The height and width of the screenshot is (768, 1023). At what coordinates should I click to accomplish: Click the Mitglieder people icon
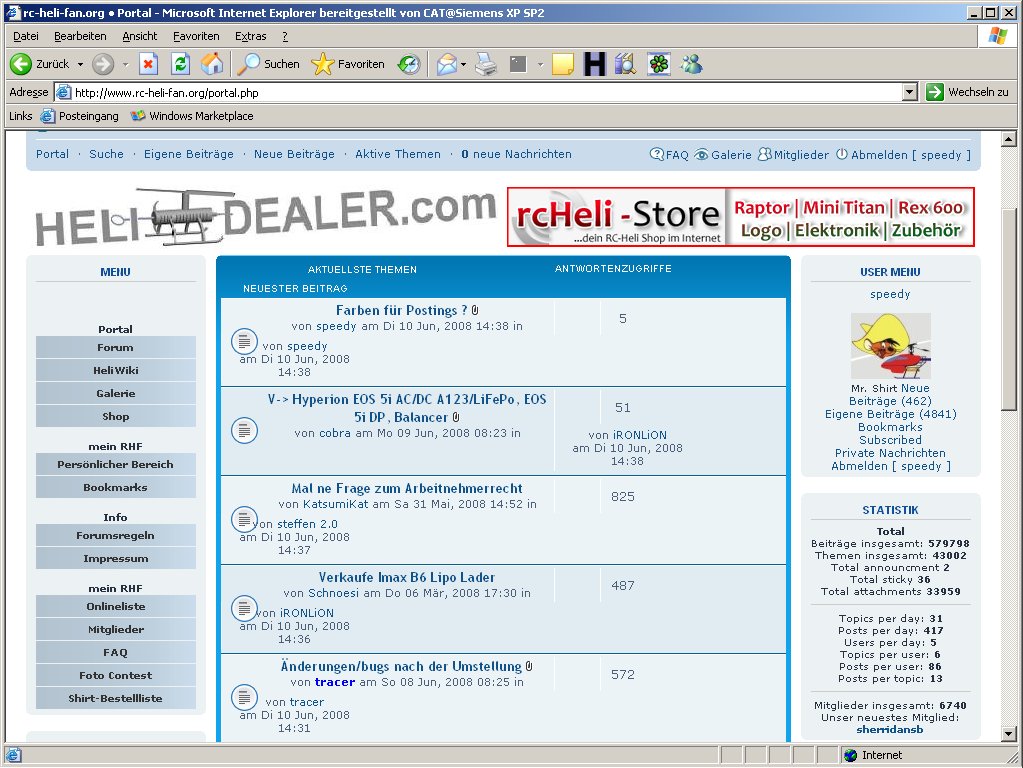tap(765, 155)
